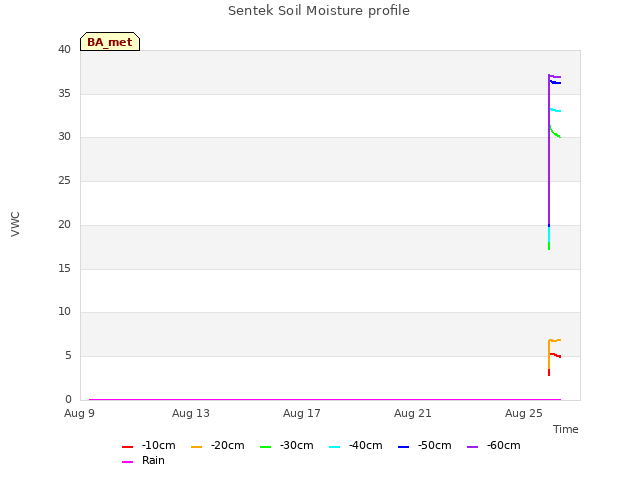This screenshot has width=640, height=480.
Task: Click the orange -20cm legend color marker
Action: click(196, 447)
